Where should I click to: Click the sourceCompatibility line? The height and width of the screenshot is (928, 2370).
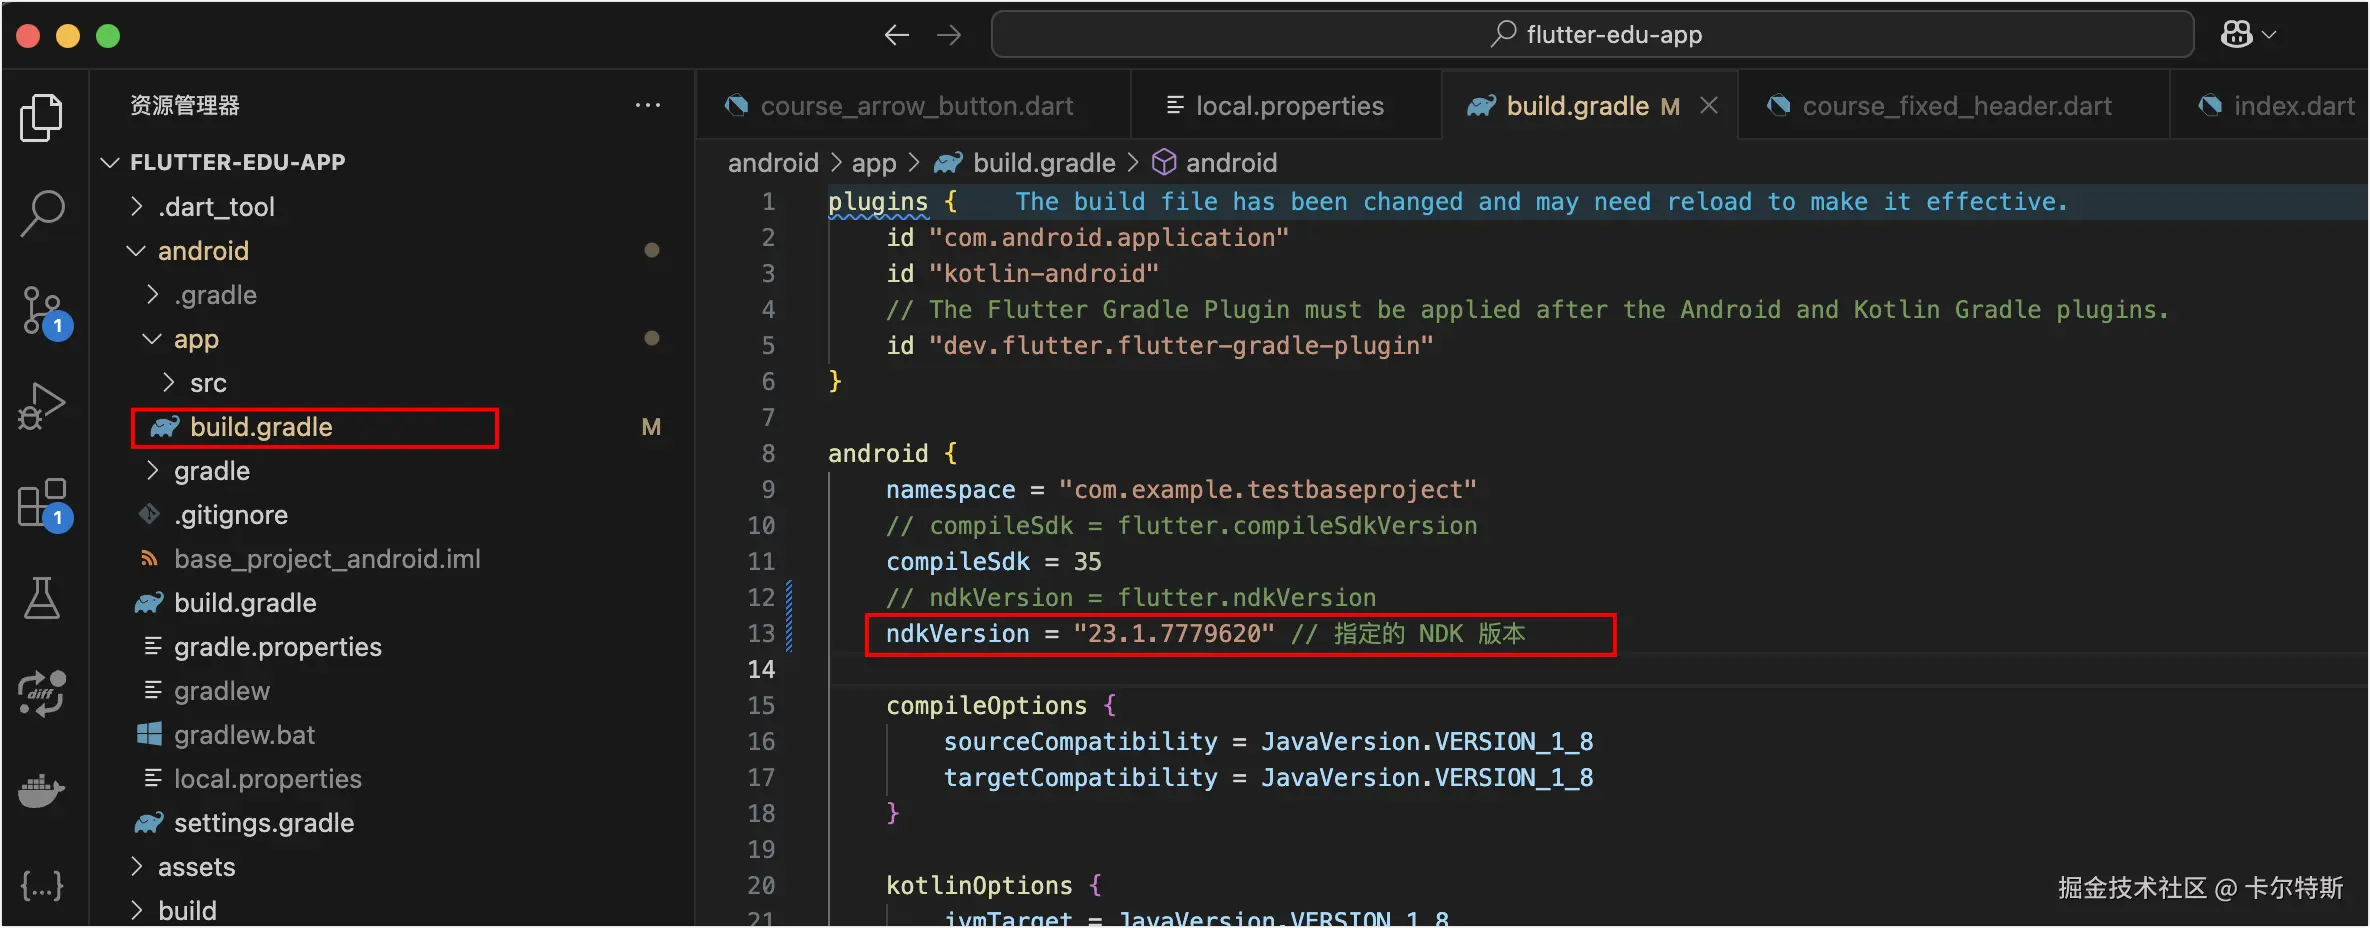click(x=1268, y=742)
